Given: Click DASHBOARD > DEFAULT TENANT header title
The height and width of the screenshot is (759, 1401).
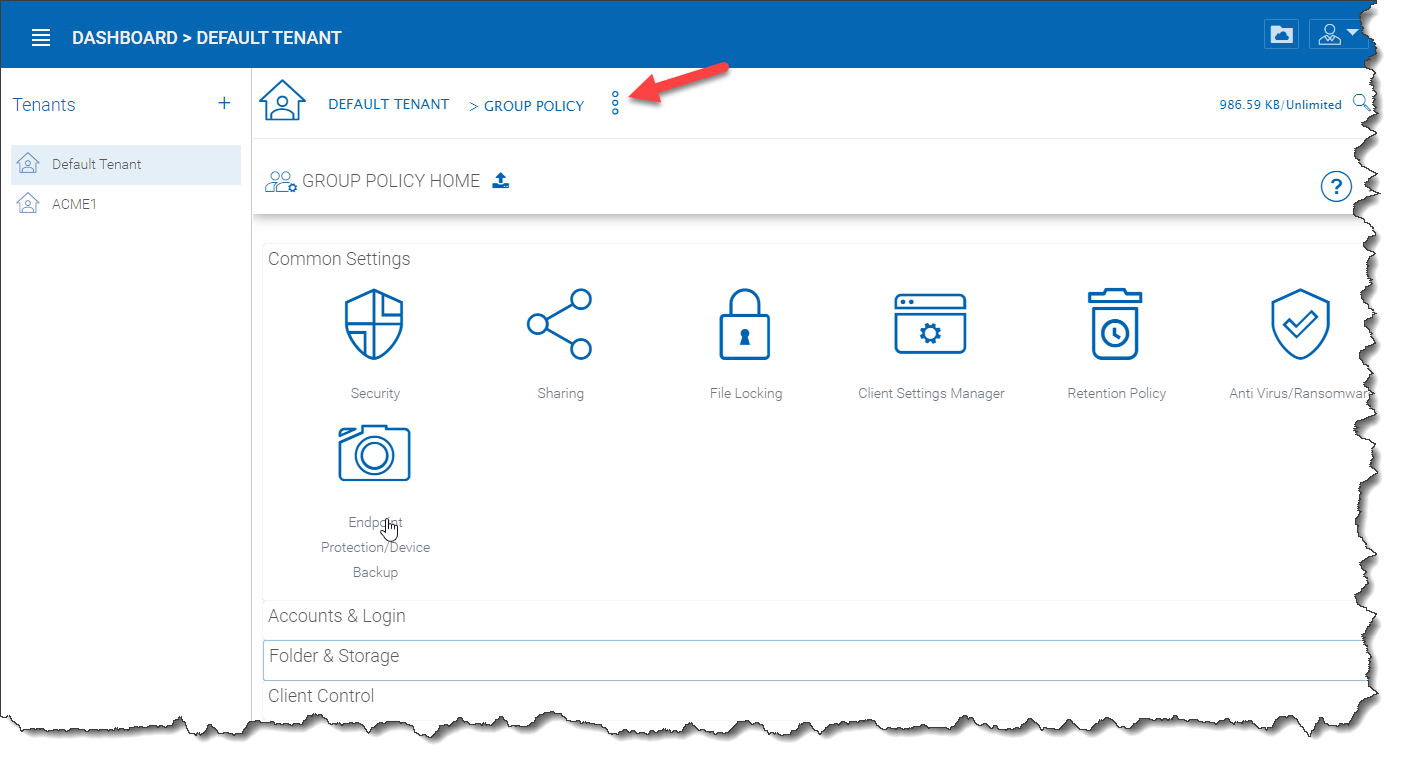Looking at the screenshot, I should pyautogui.click(x=207, y=38).
